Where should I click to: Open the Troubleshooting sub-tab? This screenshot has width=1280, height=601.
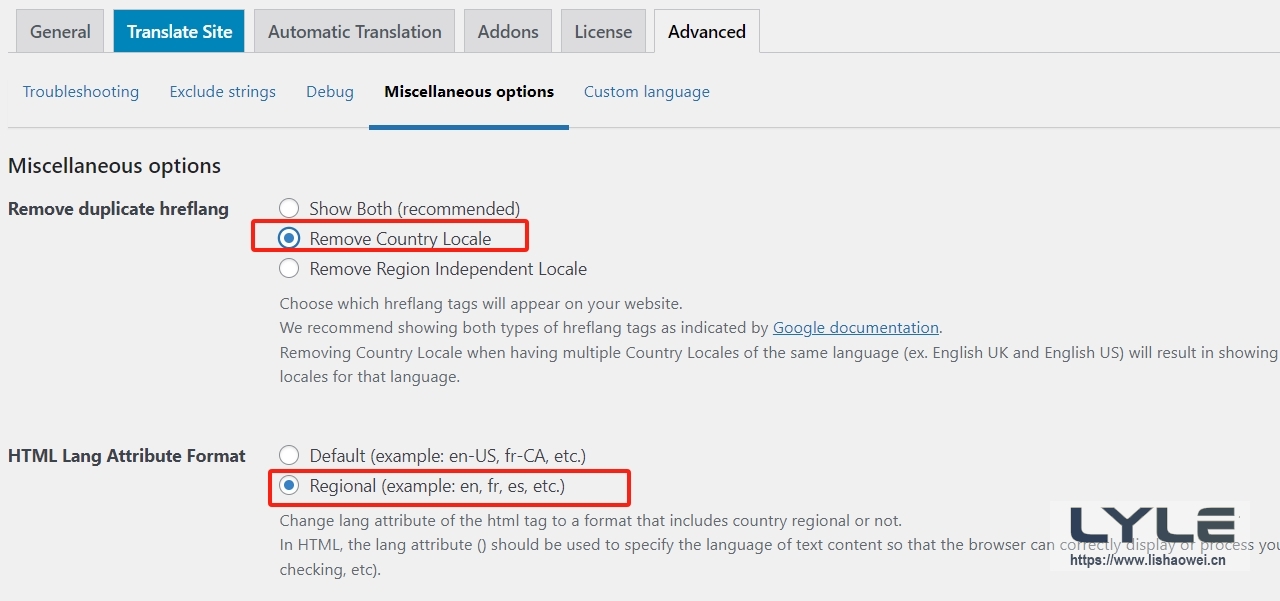tap(81, 92)
